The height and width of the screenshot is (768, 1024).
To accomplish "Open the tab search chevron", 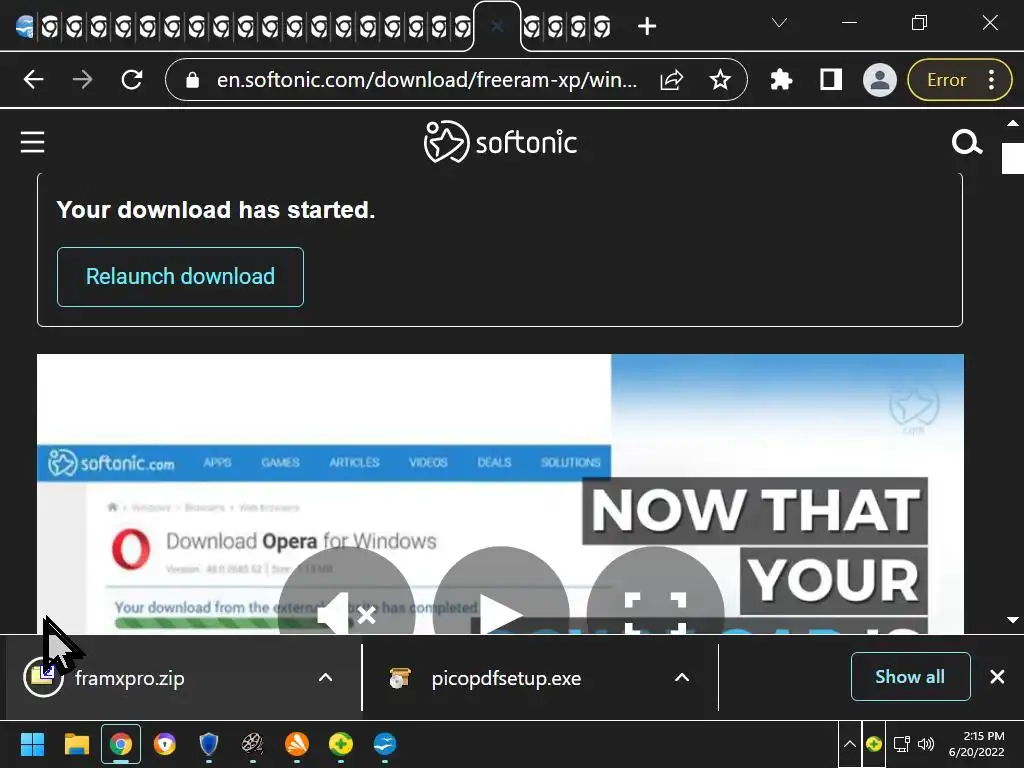I will tap(779, 23).
